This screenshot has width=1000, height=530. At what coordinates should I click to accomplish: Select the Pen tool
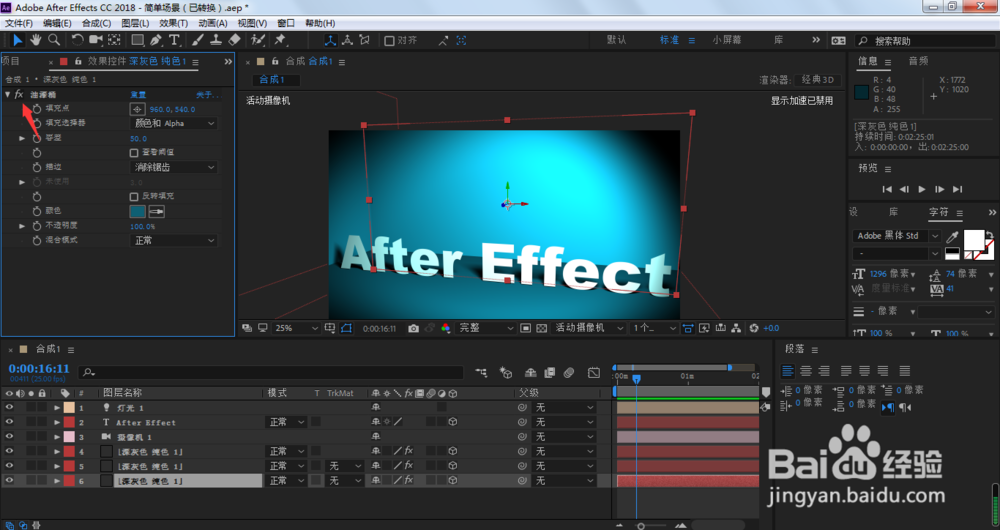pyautogui.click(x=156, y=40)
